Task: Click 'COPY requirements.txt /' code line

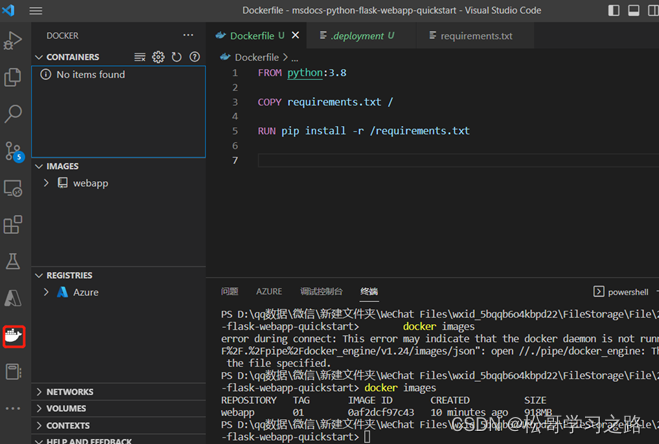Action: click(x=325, y=102)
